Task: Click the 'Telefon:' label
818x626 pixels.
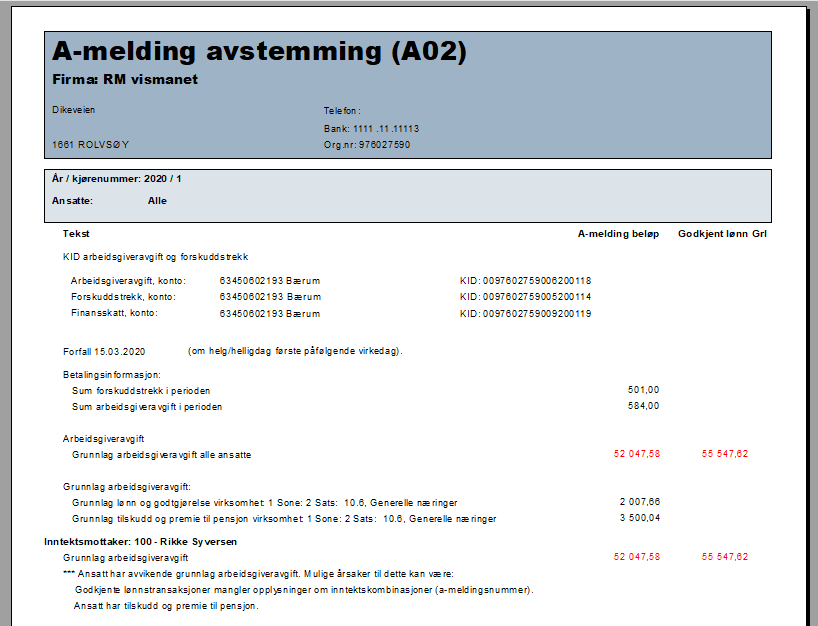Action: pos(342,111)
